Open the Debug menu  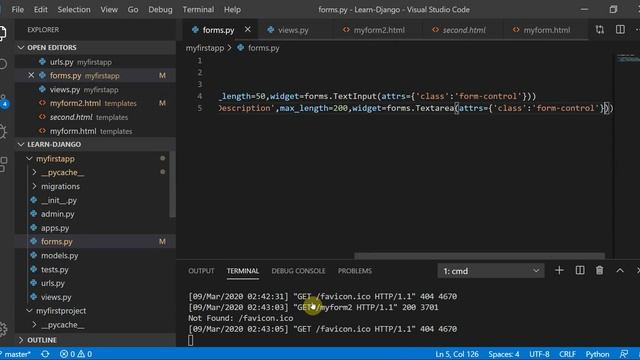point(160,9)
